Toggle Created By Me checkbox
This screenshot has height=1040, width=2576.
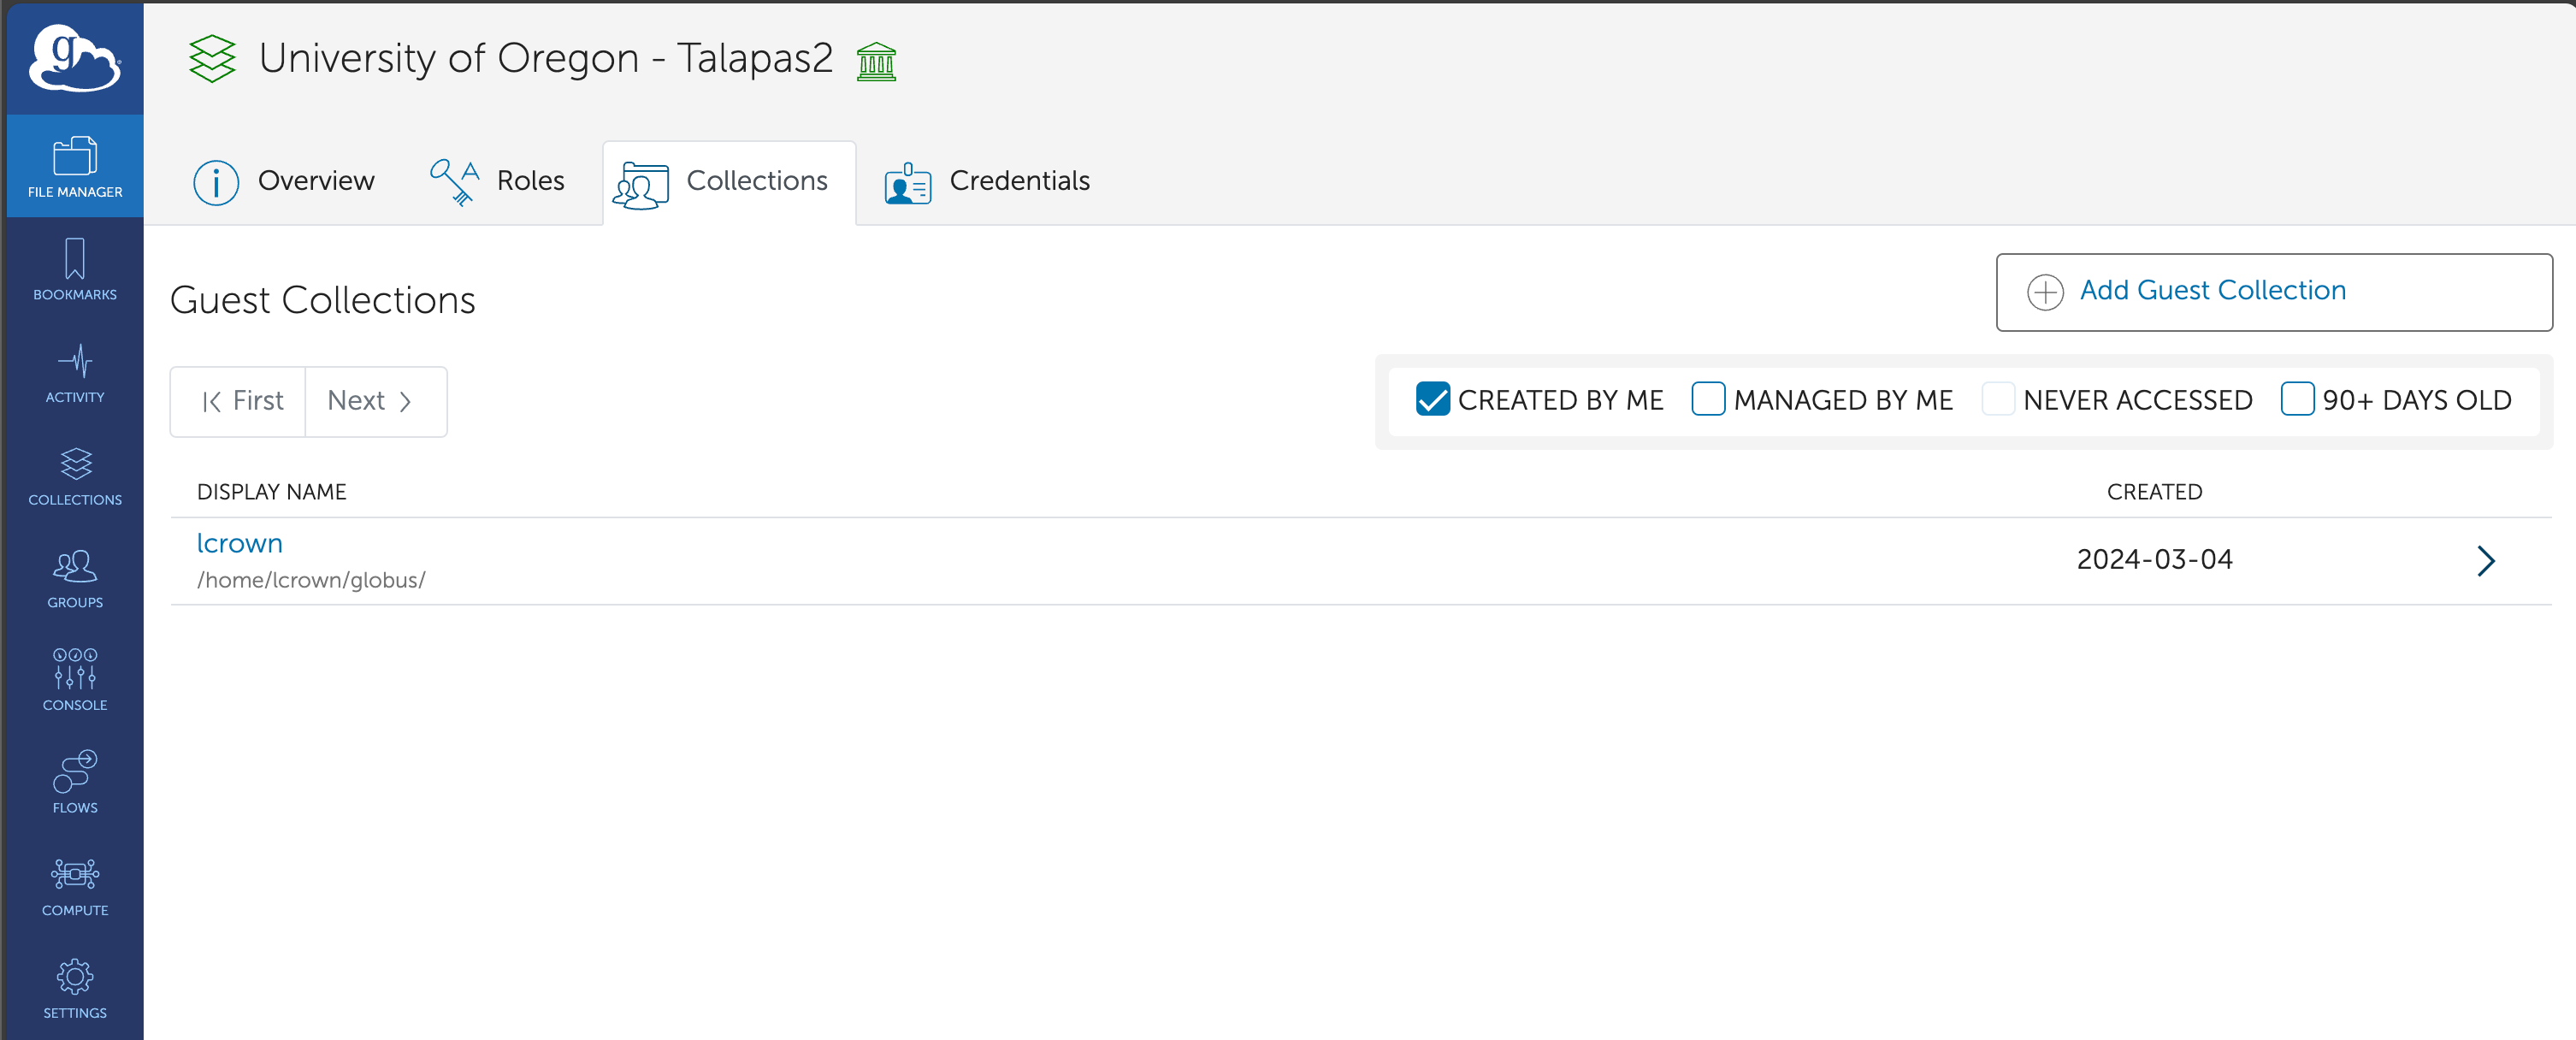[x=1431, y=399]
